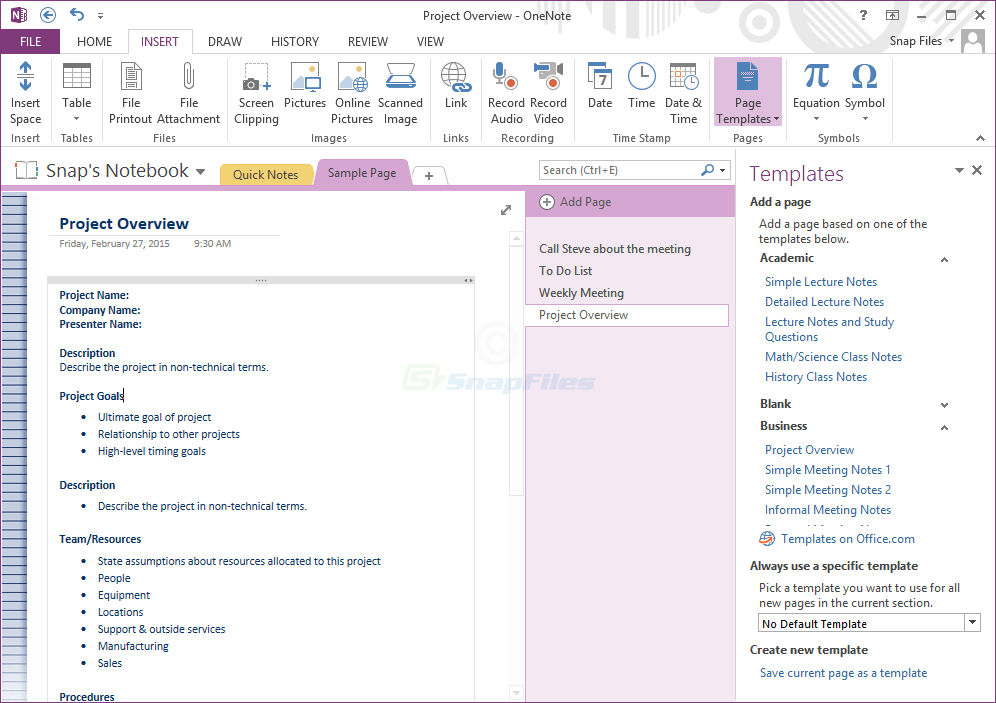Start Record Video
996x703 pixels.
click(x=548, y=93)
